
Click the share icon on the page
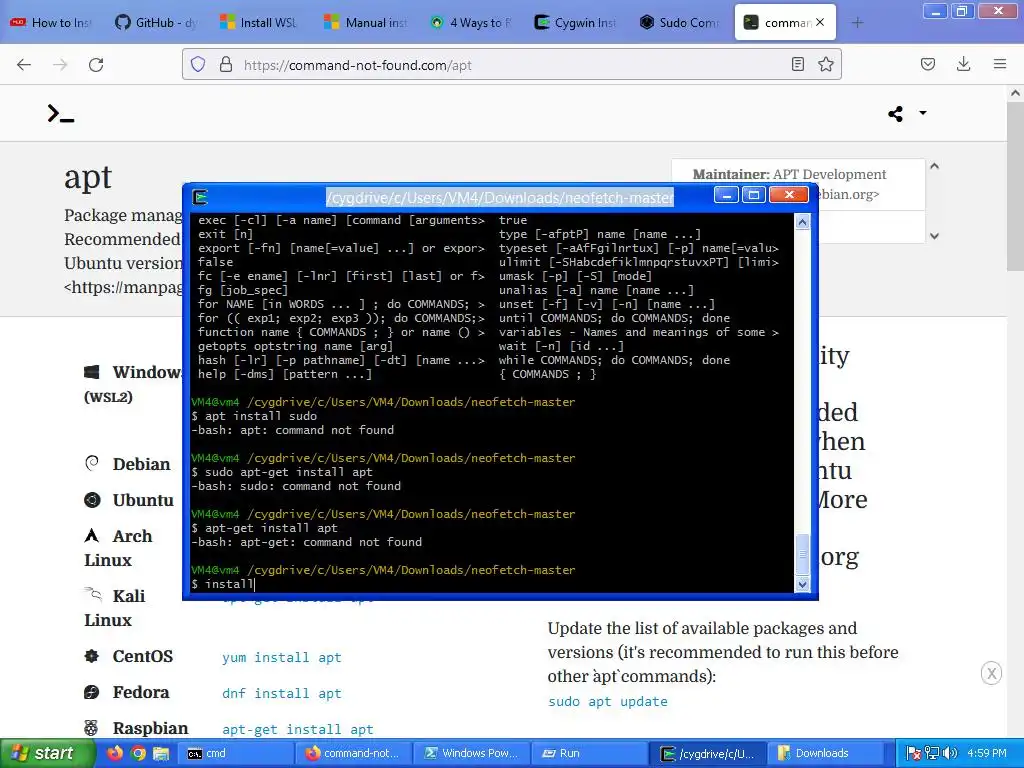pos(895,114)
